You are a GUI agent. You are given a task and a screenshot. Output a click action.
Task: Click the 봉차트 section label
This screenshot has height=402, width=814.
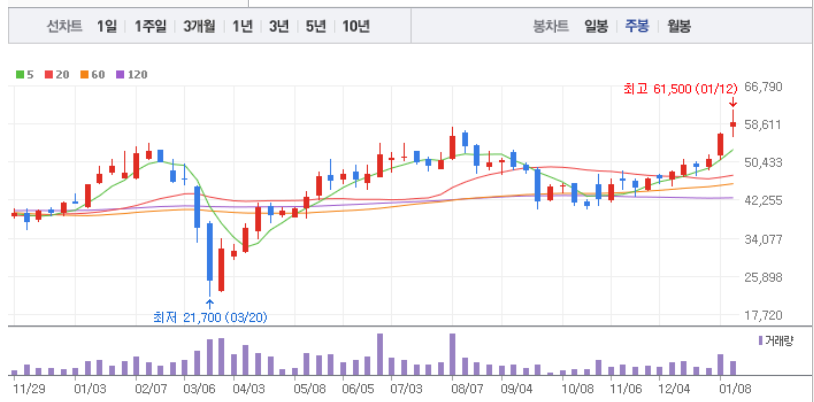[x=551, y=26]
